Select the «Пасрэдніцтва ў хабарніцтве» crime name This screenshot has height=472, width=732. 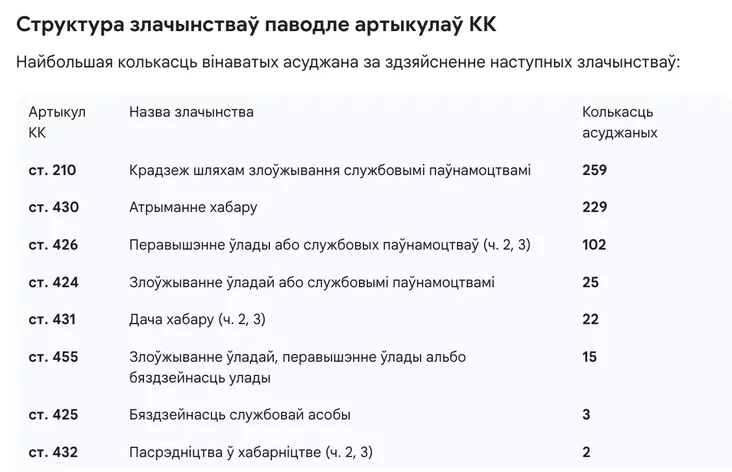[x=250, y=452]
